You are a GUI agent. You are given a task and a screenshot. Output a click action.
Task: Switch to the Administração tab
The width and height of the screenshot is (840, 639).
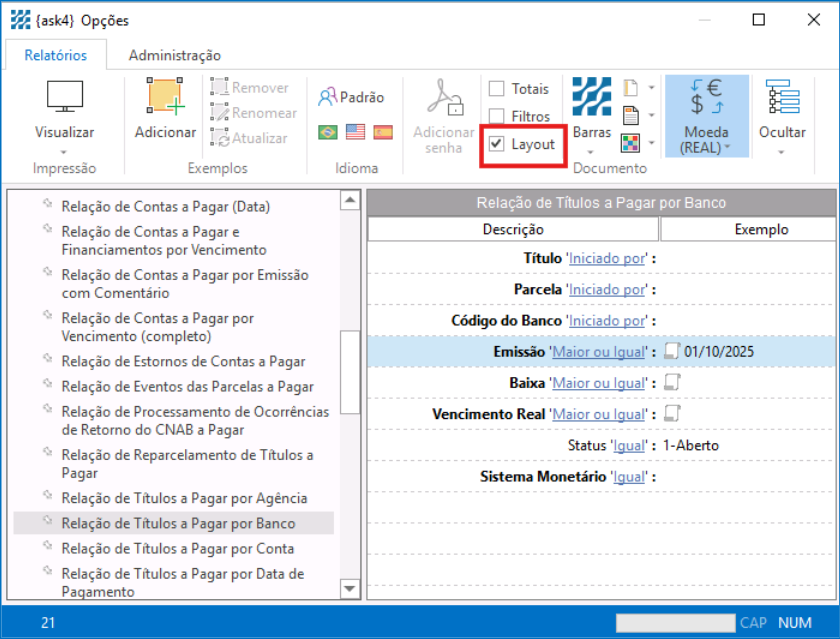175,55
